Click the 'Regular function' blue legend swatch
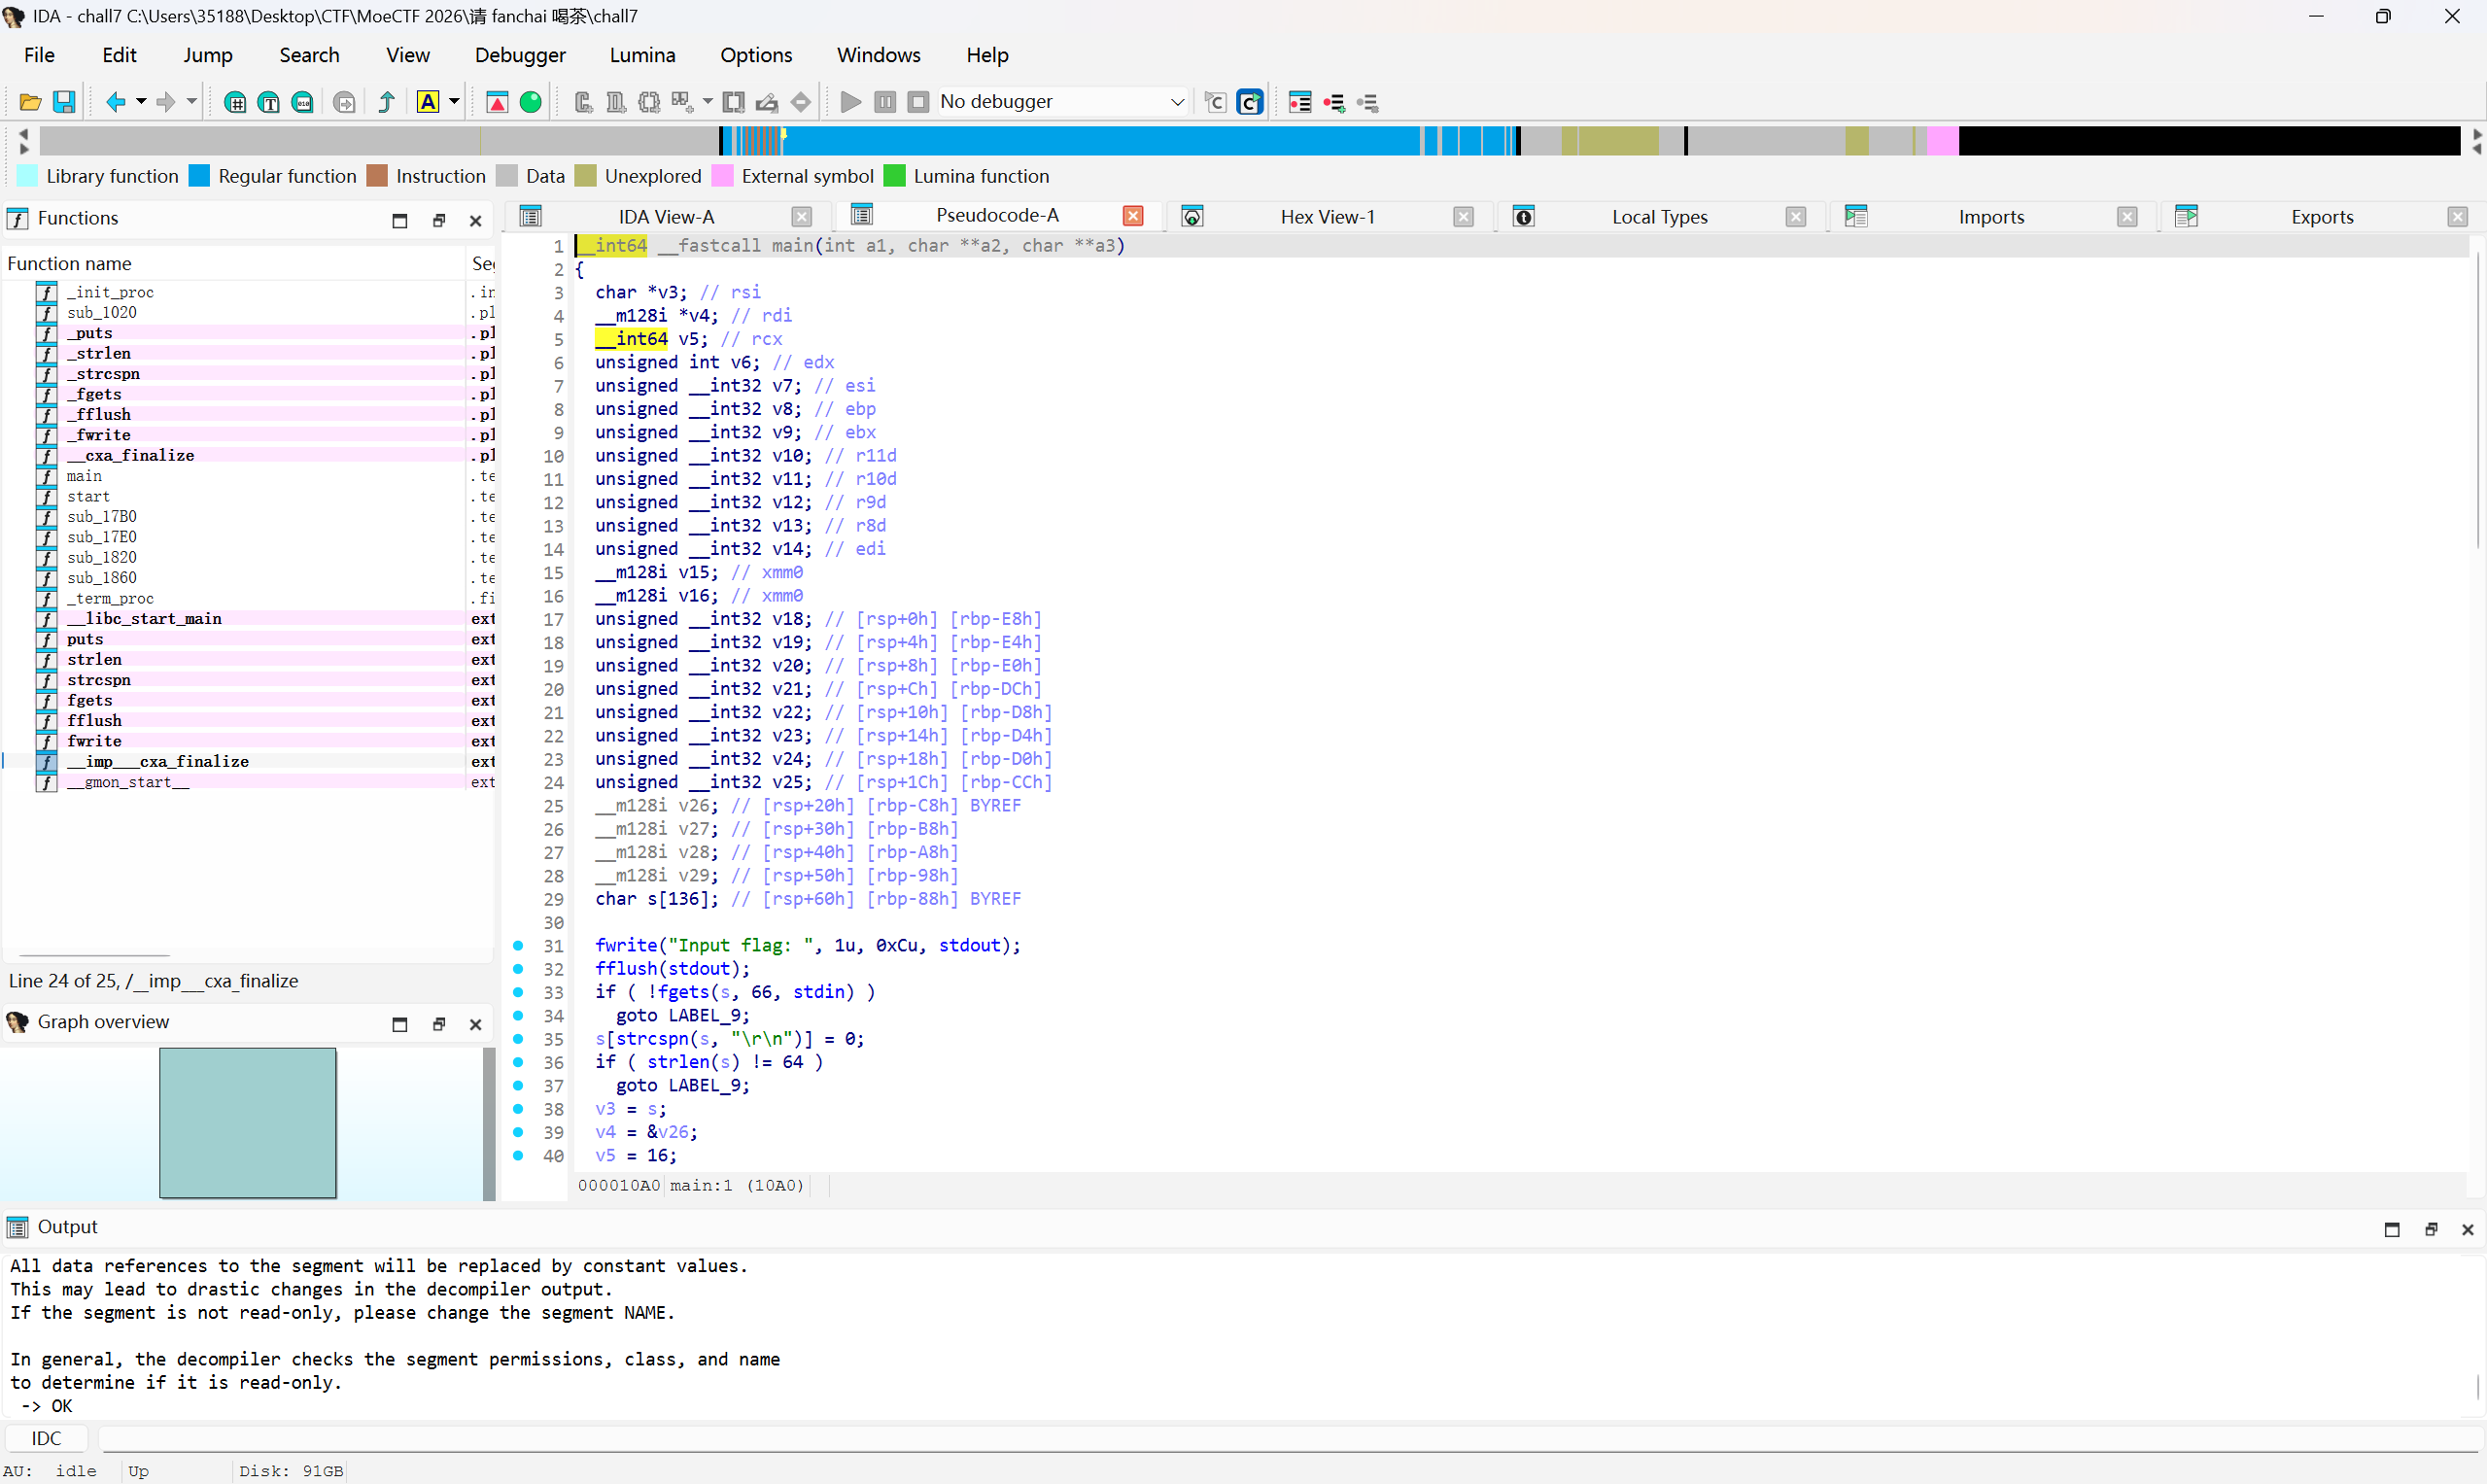The image size is (2487, 1484). (x=200, y=176)
